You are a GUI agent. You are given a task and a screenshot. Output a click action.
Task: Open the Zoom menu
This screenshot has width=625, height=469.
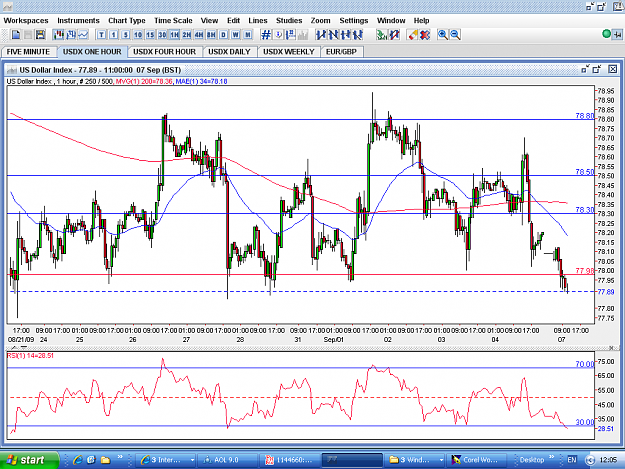[320, 20]
